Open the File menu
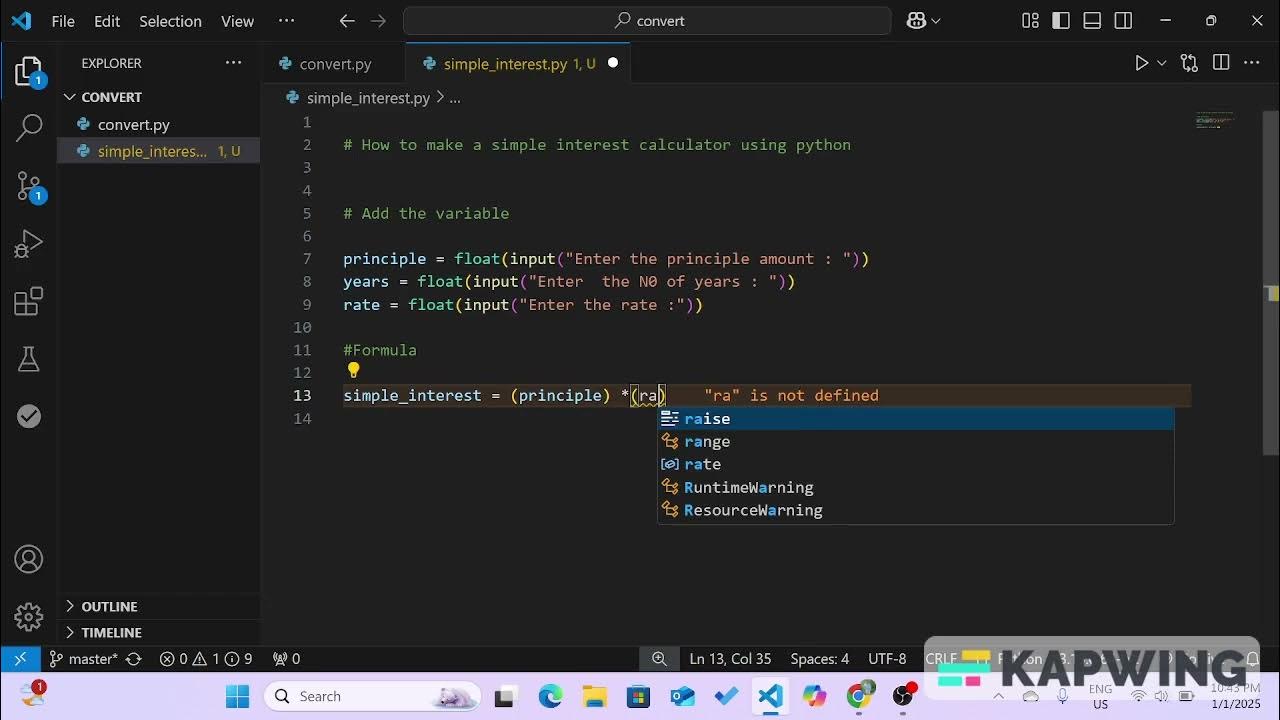1280x720 pixels. pyautogui.click(x=63, y=21)
